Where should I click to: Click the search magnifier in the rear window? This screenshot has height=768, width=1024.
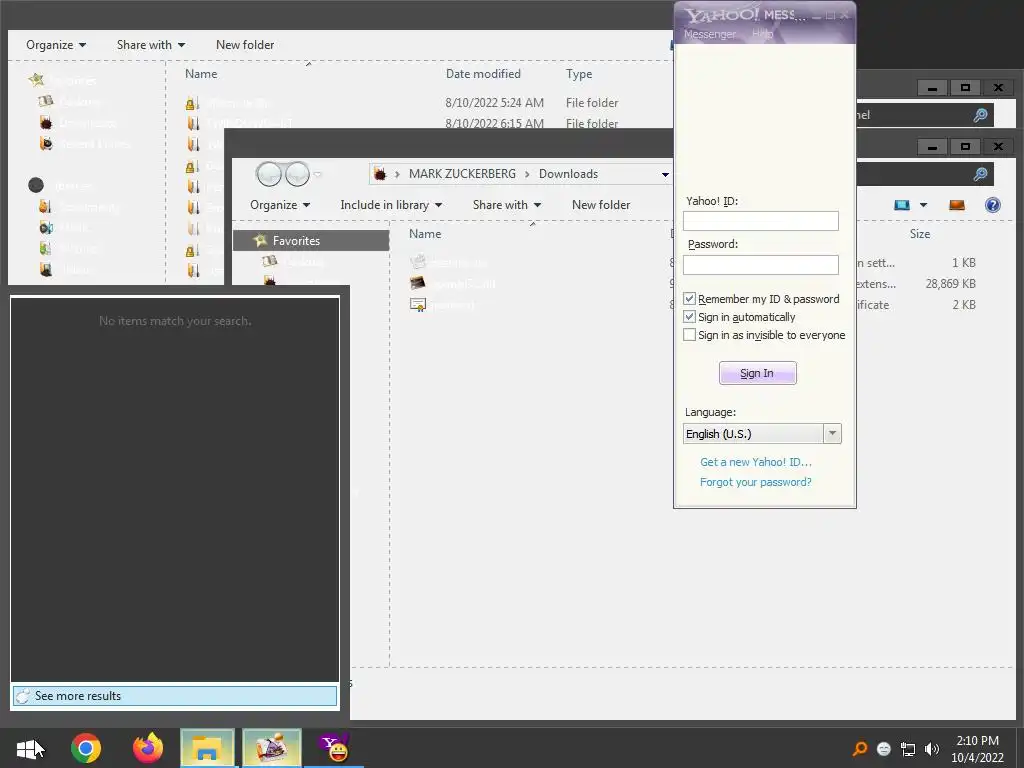pyautogui.click(x=980, y=116)
